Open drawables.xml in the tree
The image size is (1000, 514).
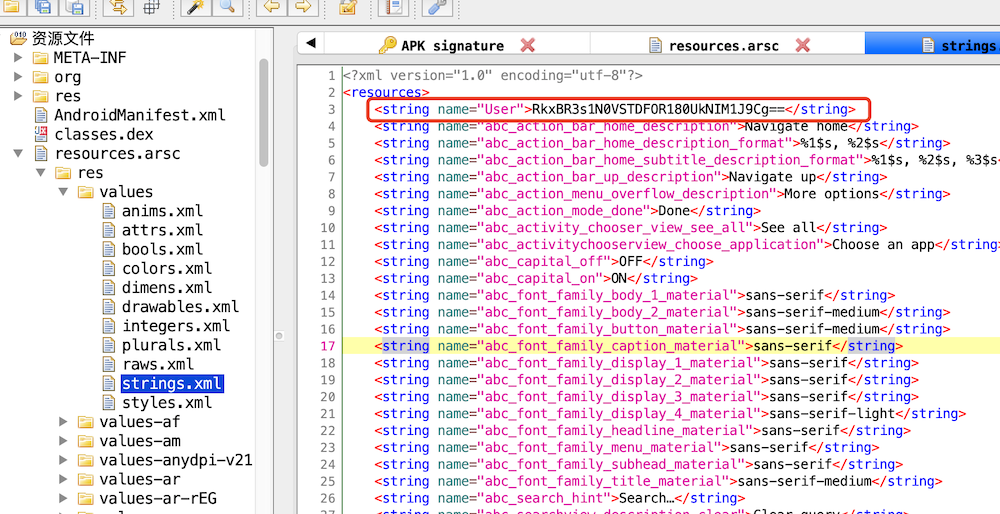(x=180, y=307)
